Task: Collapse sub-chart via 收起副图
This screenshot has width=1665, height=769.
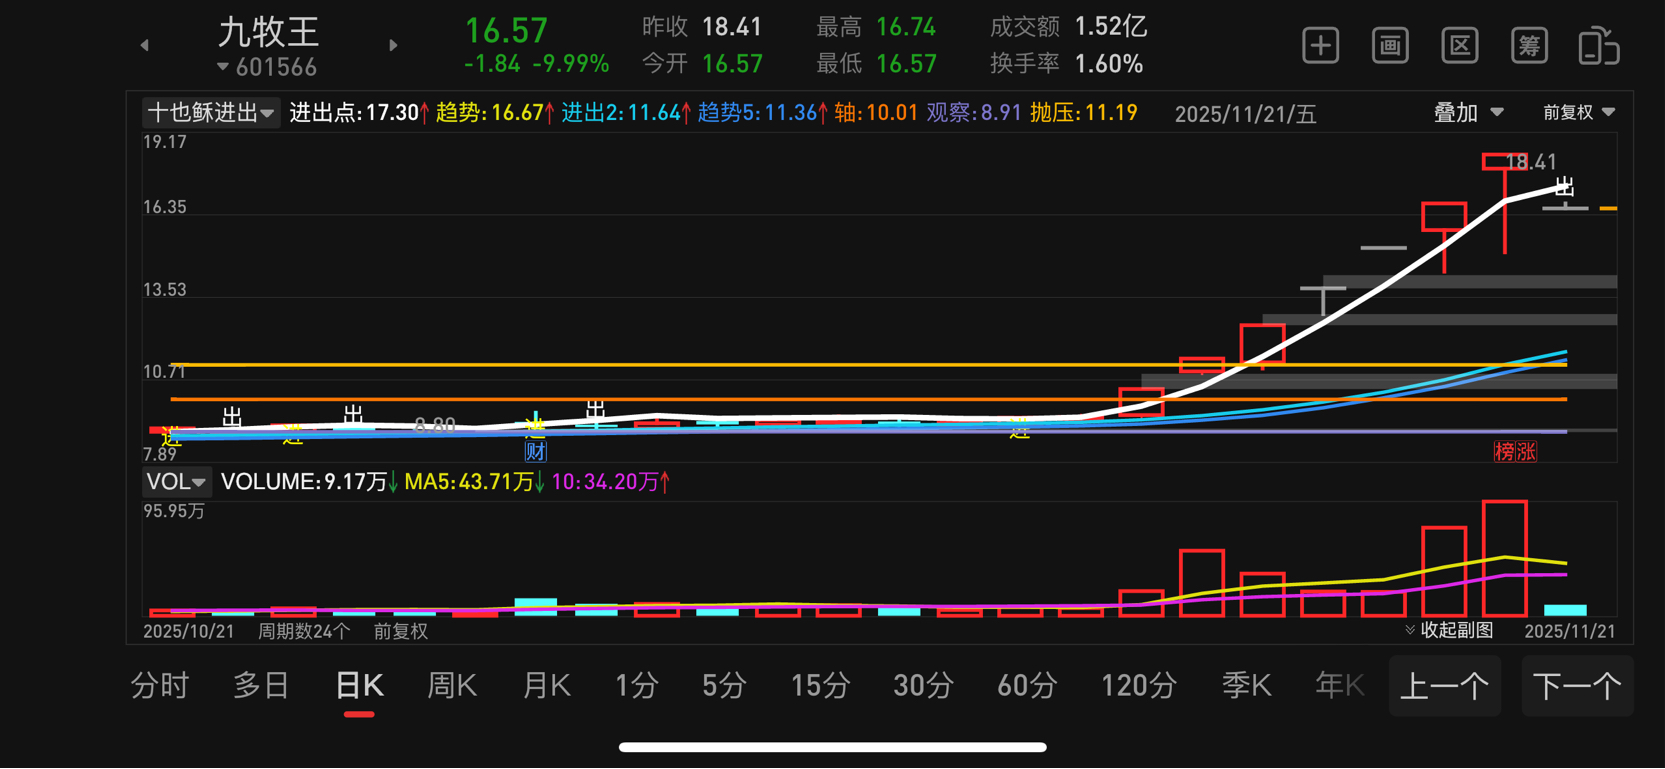Action: point(1449,630)
